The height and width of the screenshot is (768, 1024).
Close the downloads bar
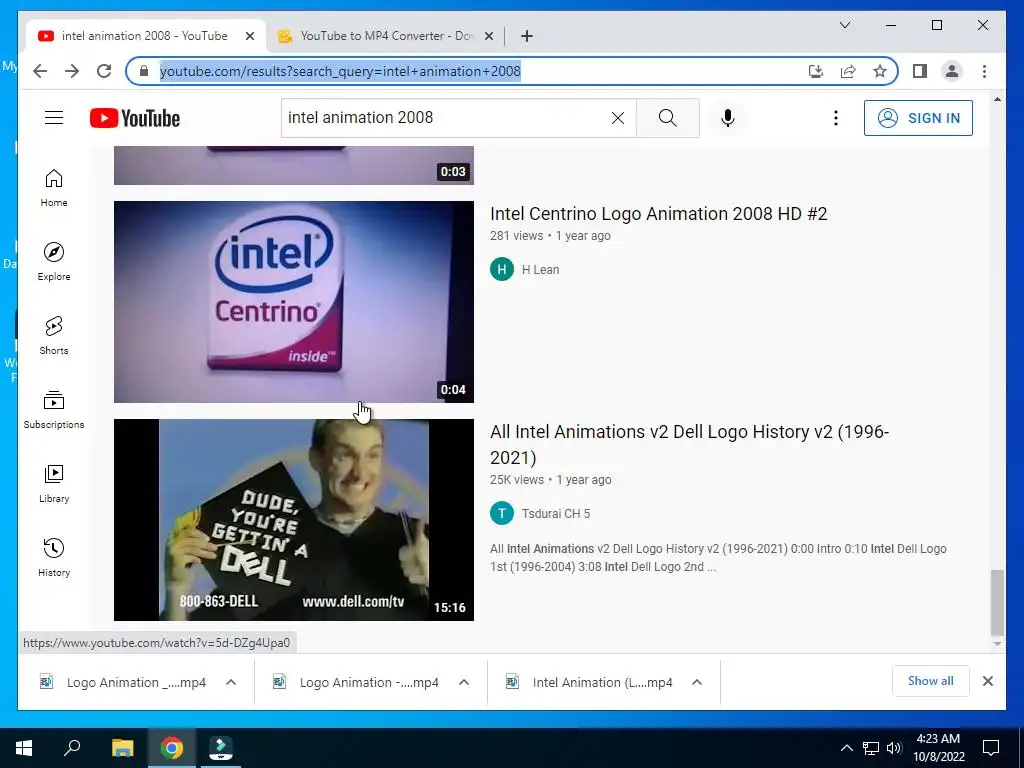pos(987,681)
